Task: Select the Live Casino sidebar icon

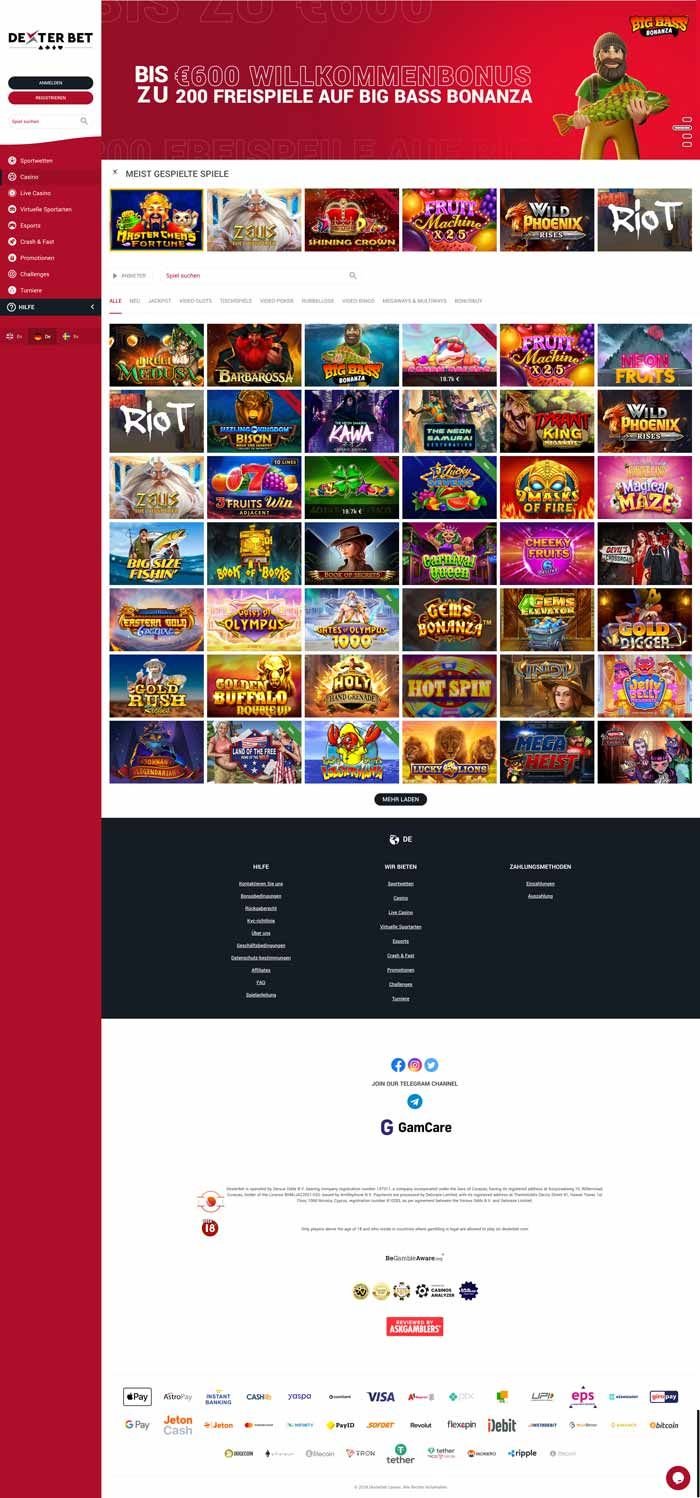Action: 12,193
